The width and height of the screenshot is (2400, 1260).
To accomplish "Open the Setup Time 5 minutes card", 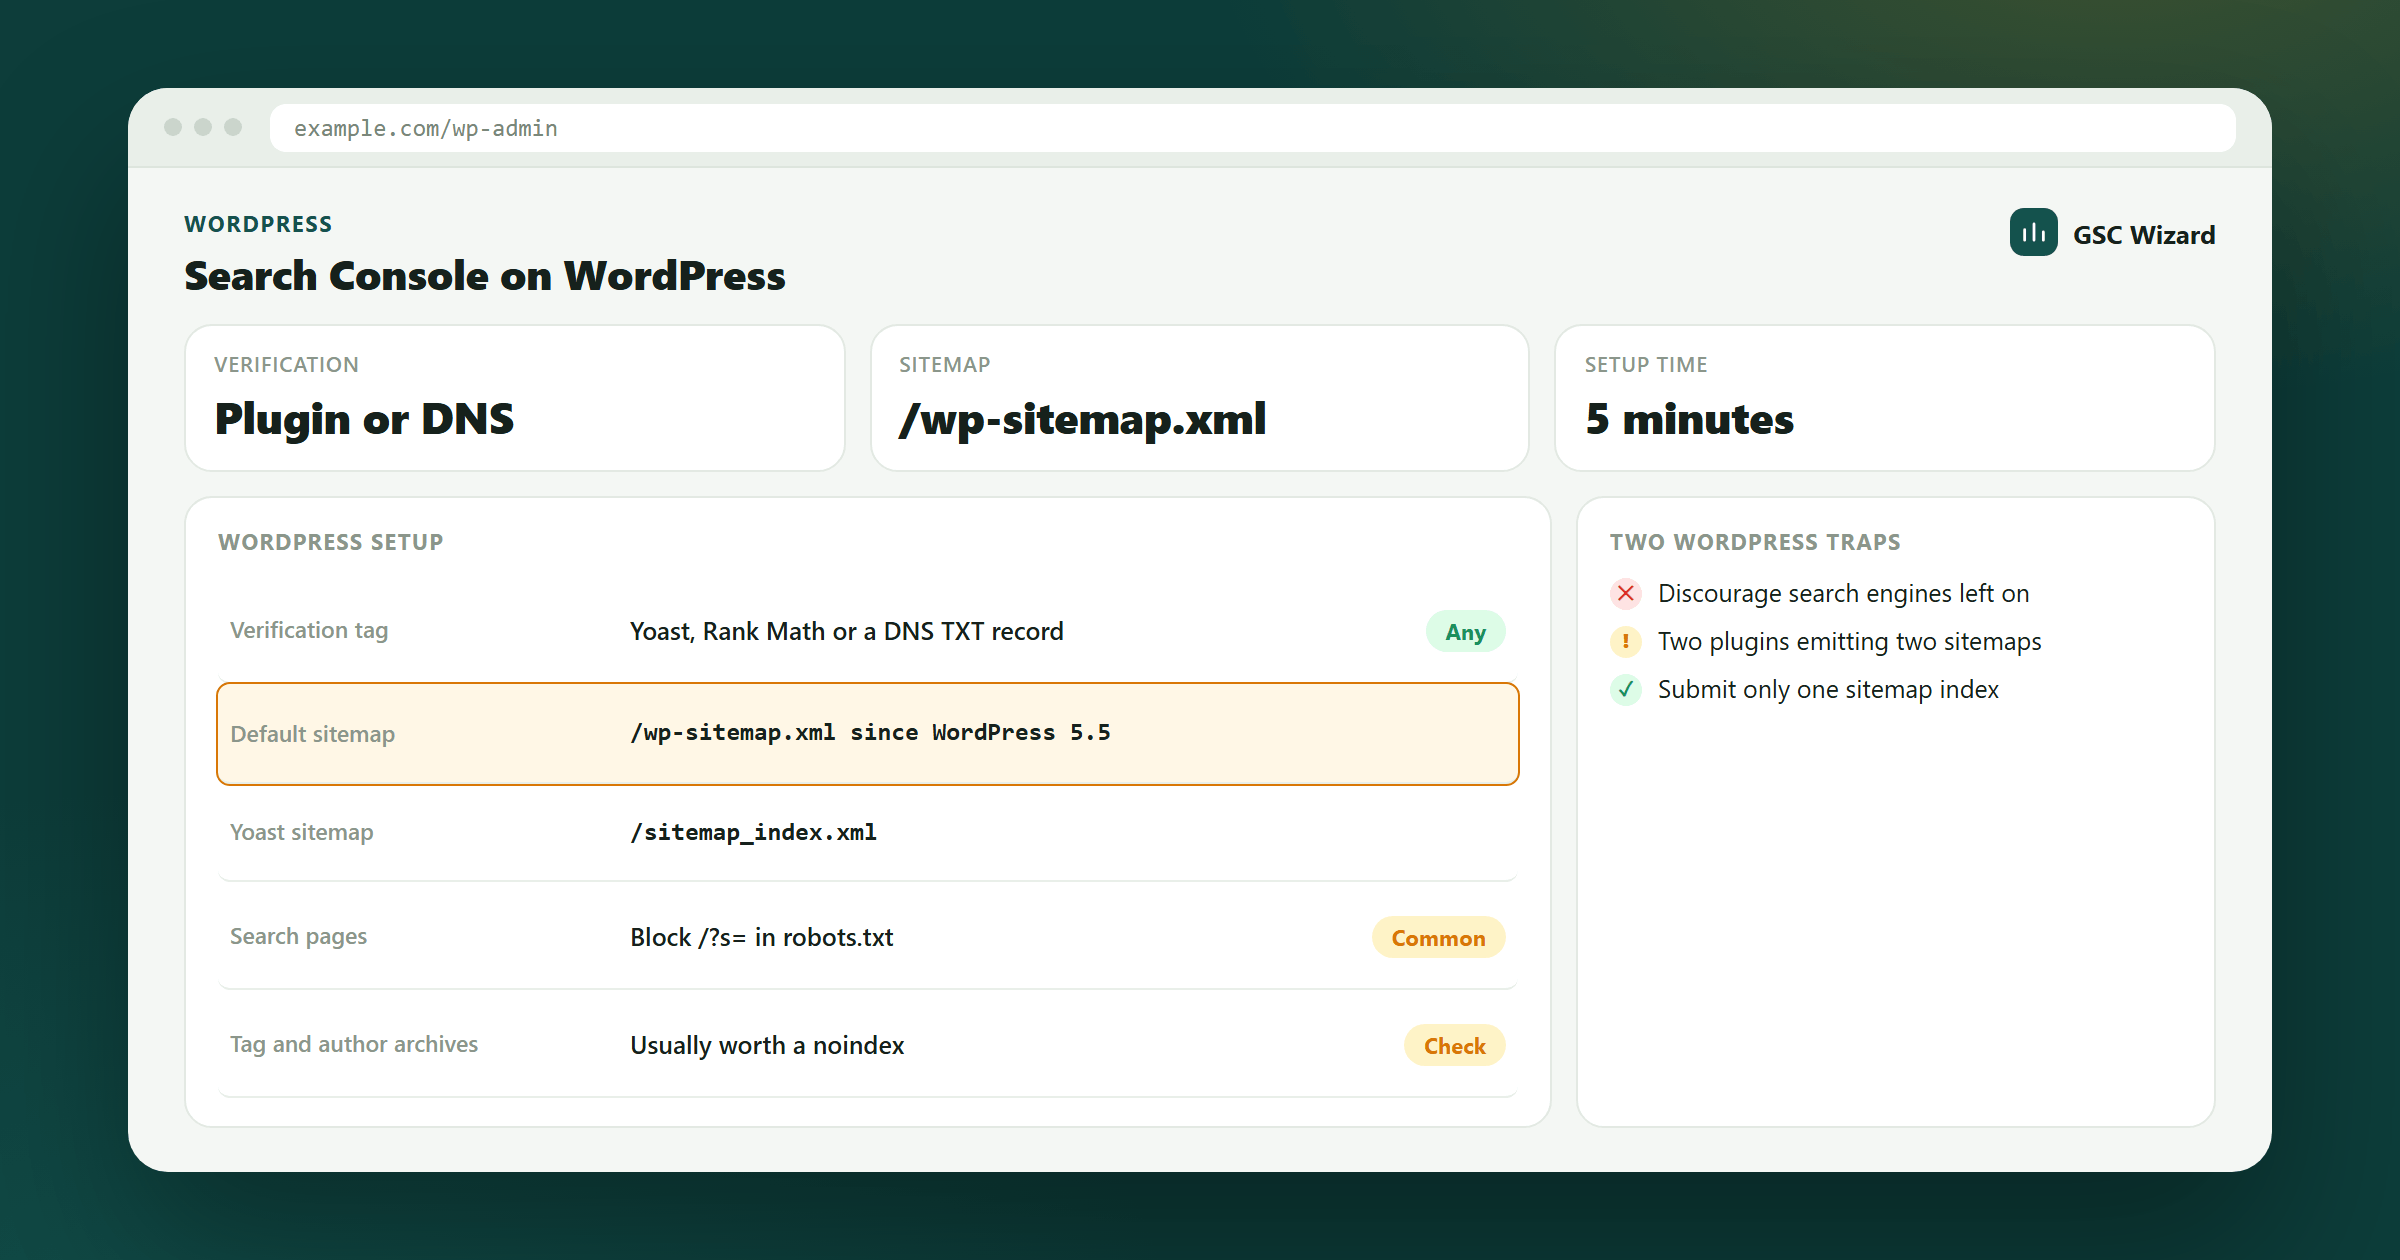I will (1884, 398).
